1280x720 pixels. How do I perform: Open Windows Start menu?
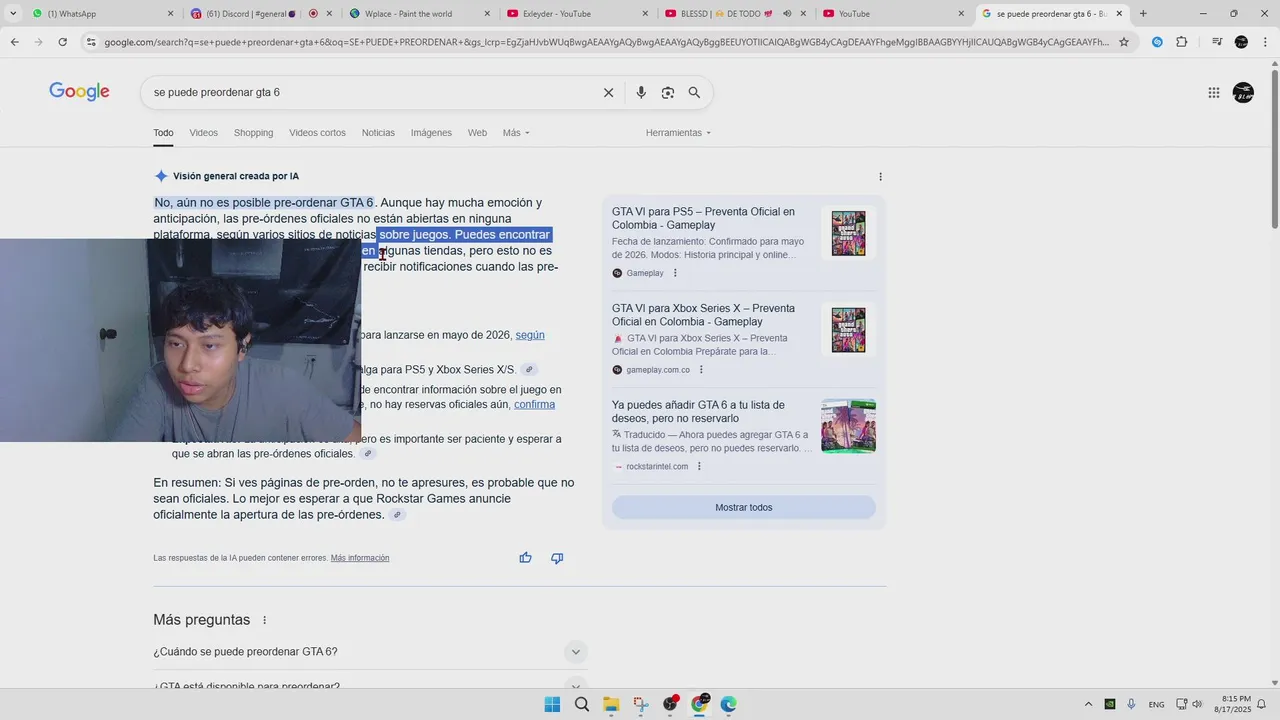(552, 704)
